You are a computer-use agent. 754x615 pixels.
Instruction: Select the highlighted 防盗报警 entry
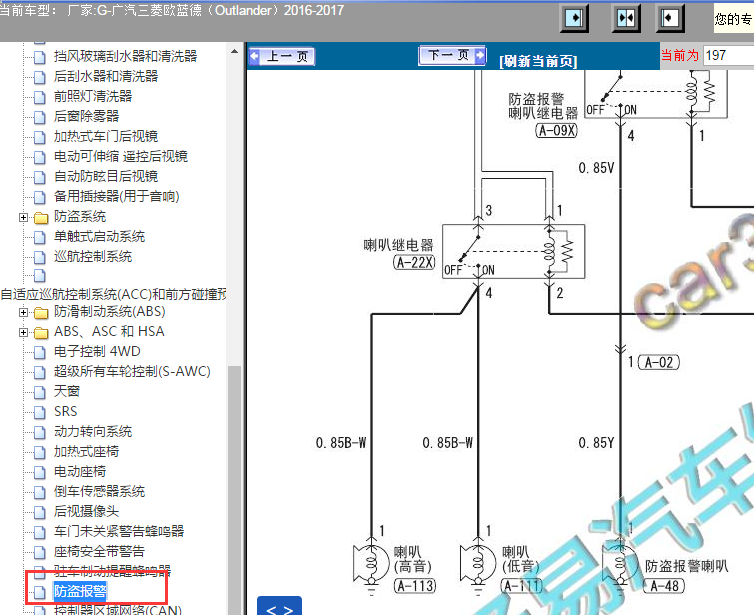click(80, 591)
